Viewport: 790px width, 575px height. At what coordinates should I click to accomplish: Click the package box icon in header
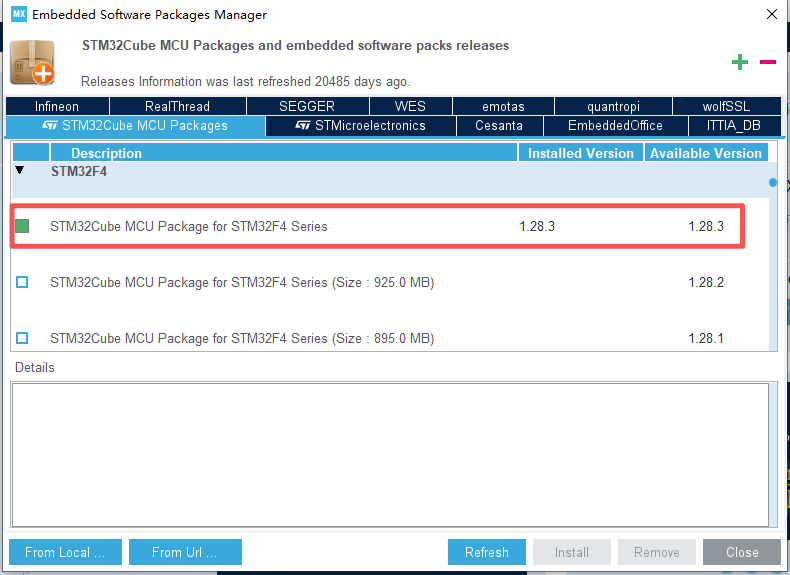pyautogui.click(x=32, y=62)
